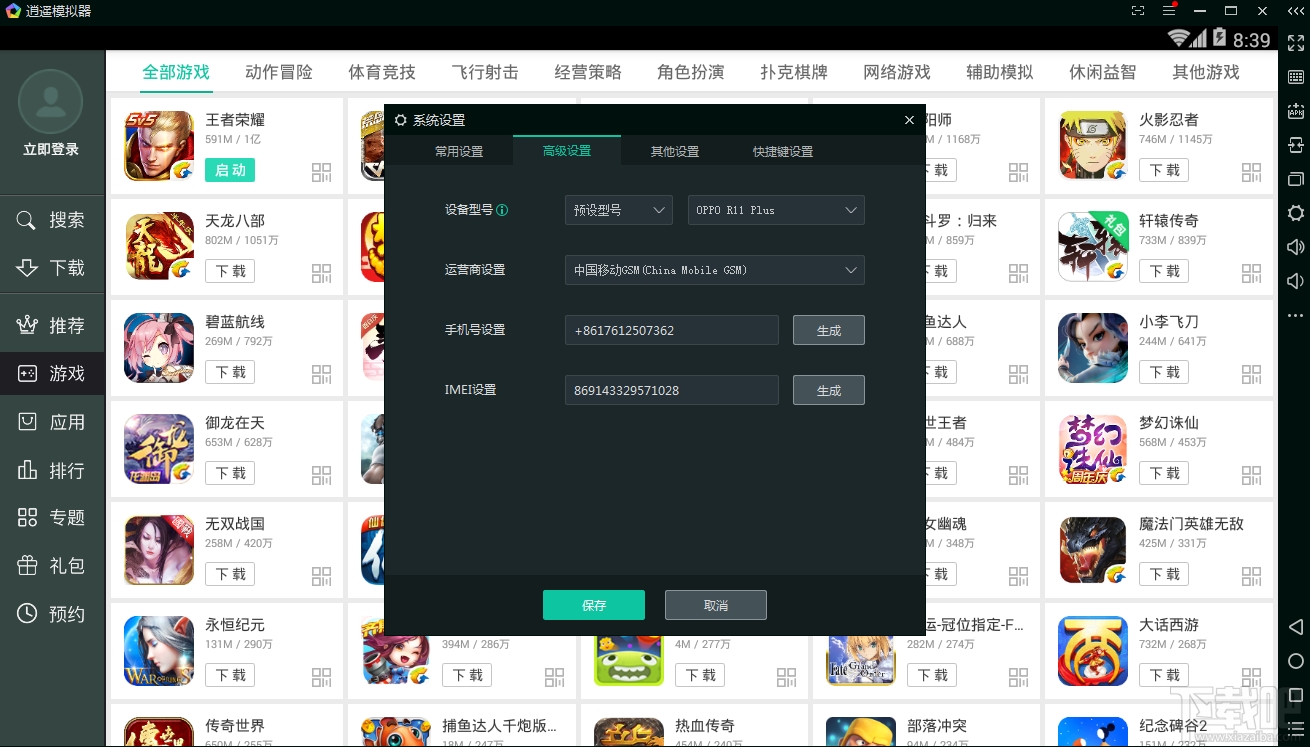Show more tools via three-dot icon
The image size is (1310, 747).
(x=1296, y=315)
